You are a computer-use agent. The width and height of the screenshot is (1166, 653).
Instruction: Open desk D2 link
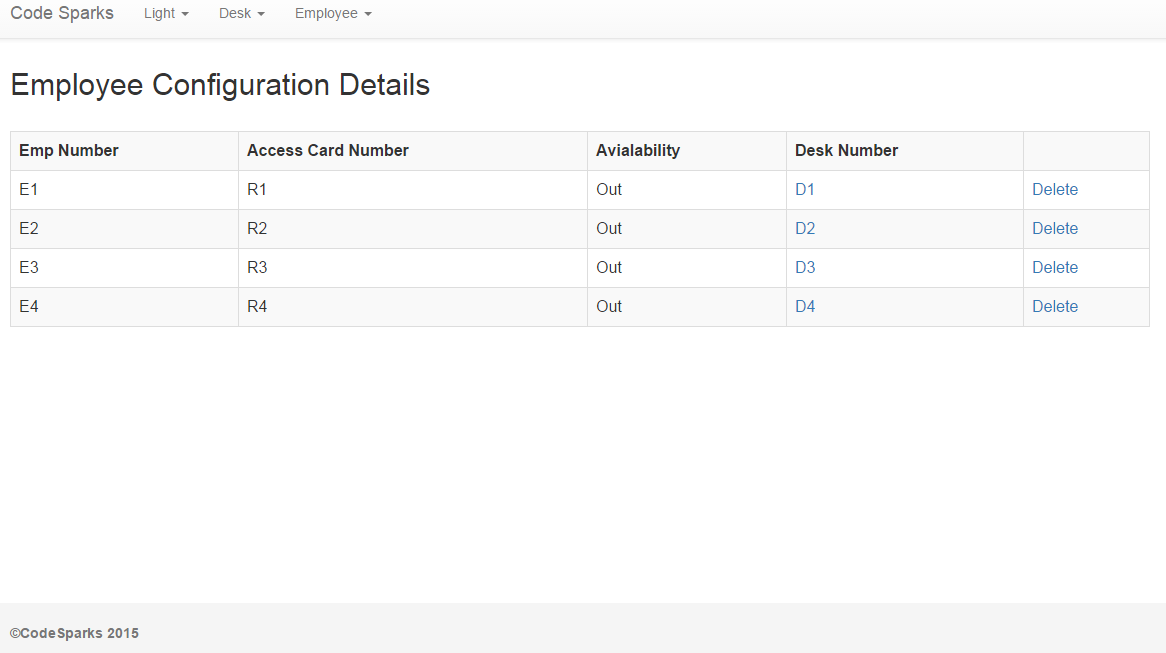point(805,228)
